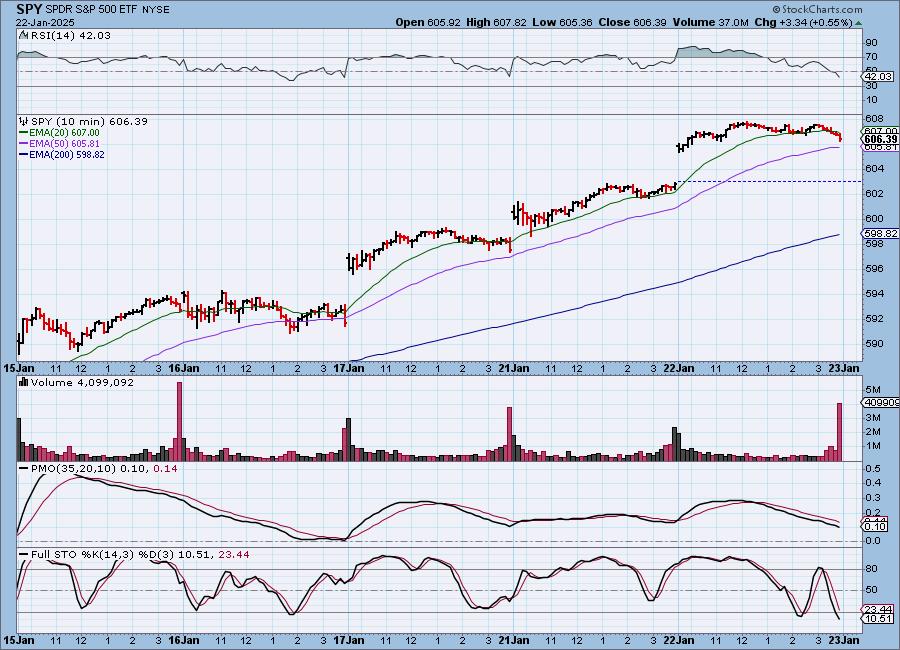Image resolution: width=900 pixels, height=650 pixels.
Task: Click the 0.10 PMO axis value tag
Action: click(x=876, y=526)
